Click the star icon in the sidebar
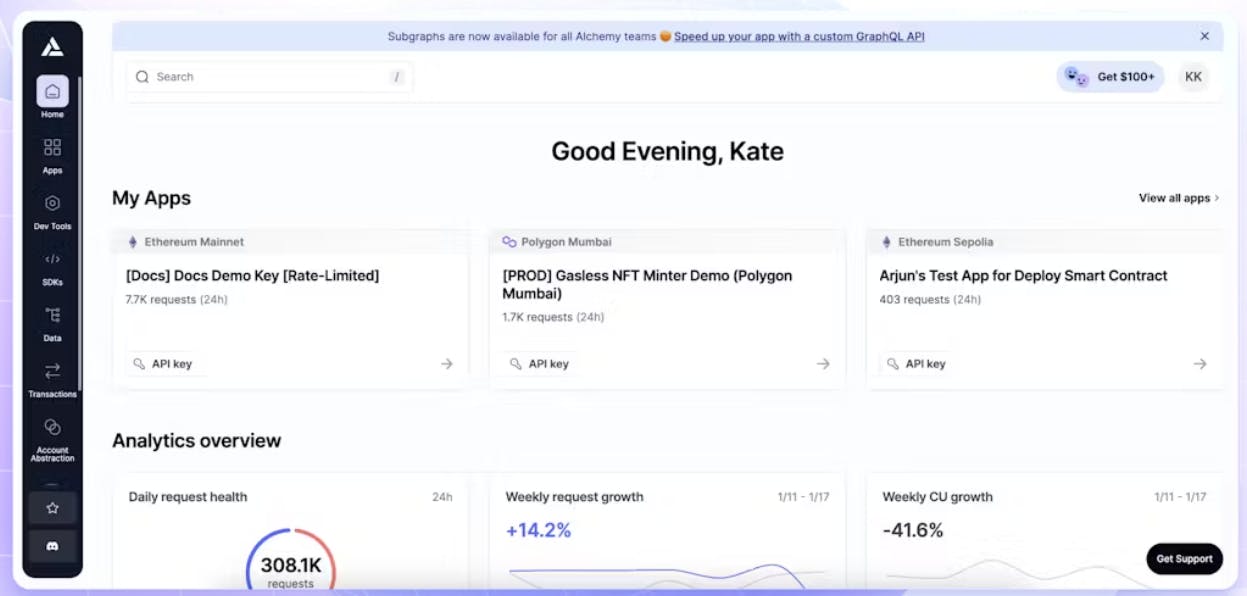Image resolution: width=1247 pixels, height=596 pixels. tap(52, 508)
